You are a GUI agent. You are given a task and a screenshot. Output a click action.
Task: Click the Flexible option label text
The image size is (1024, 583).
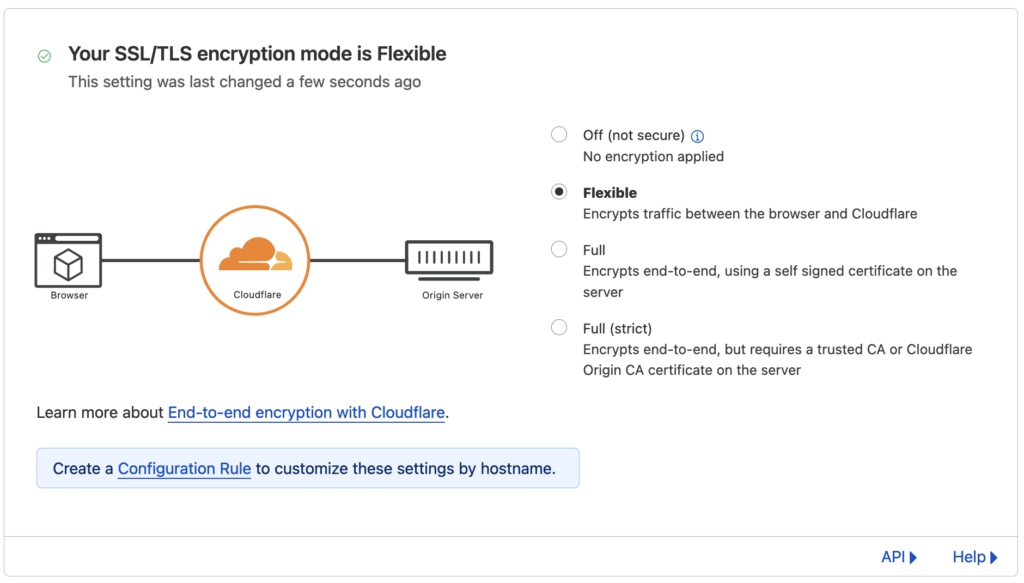coord(610,192)
